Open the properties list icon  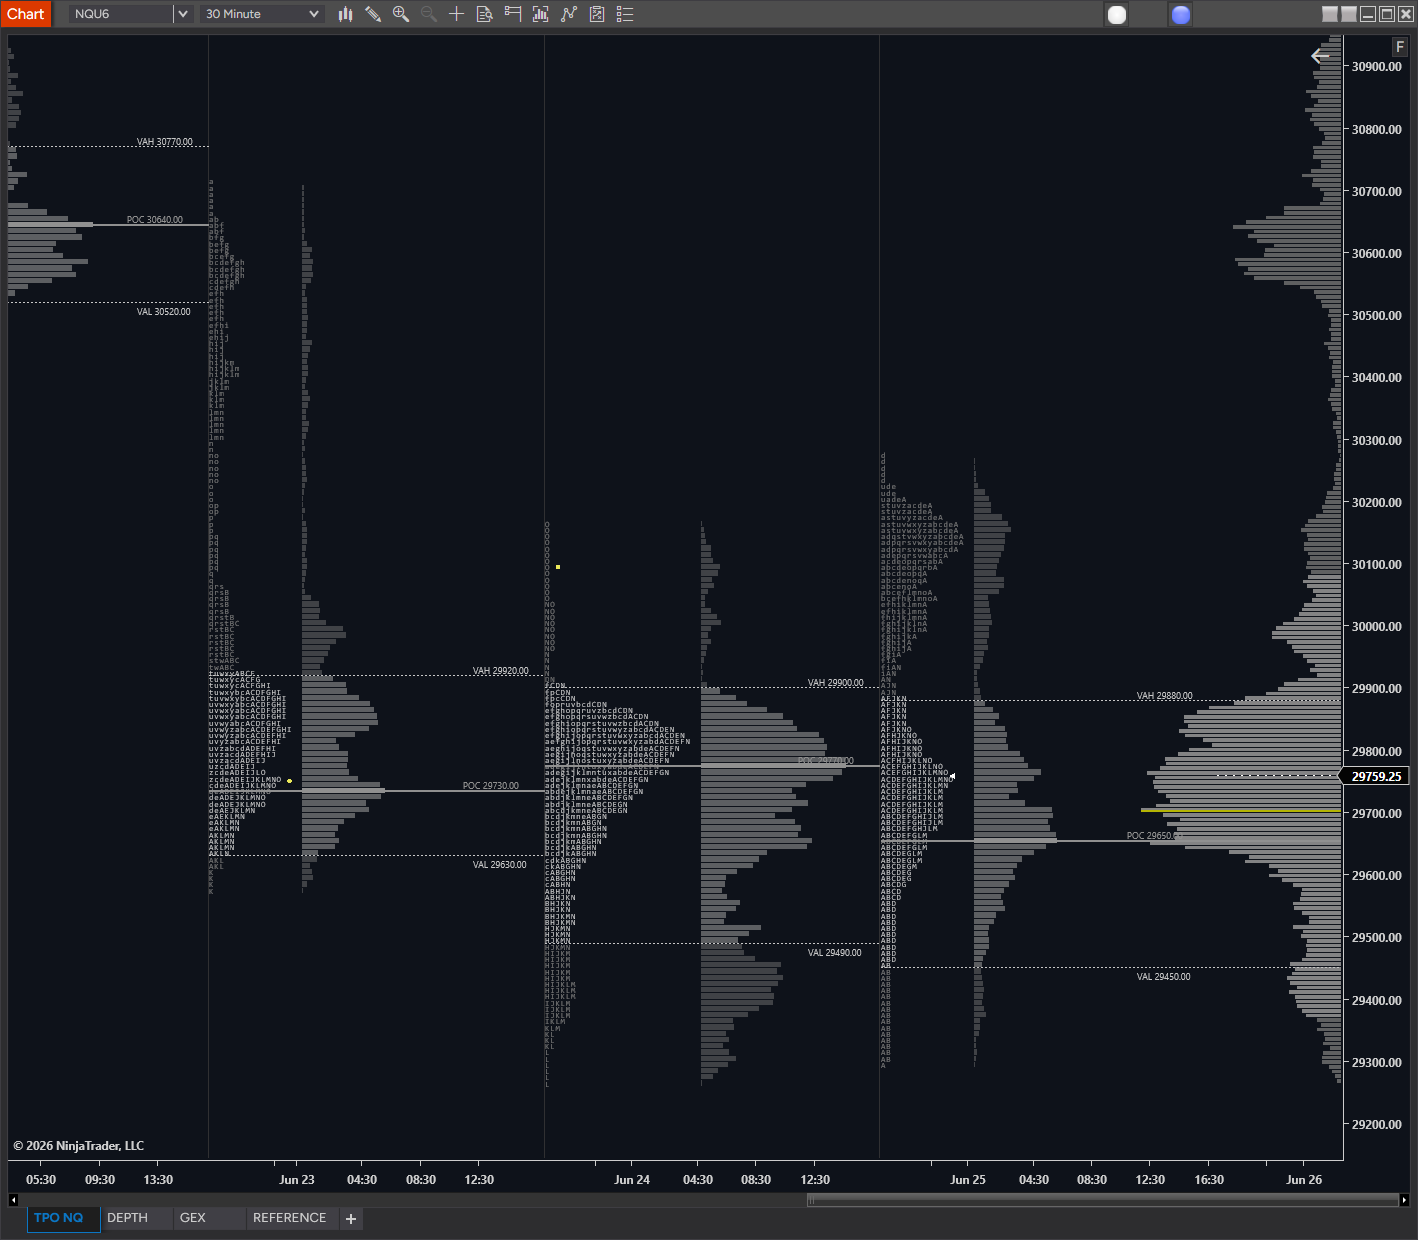625,14
